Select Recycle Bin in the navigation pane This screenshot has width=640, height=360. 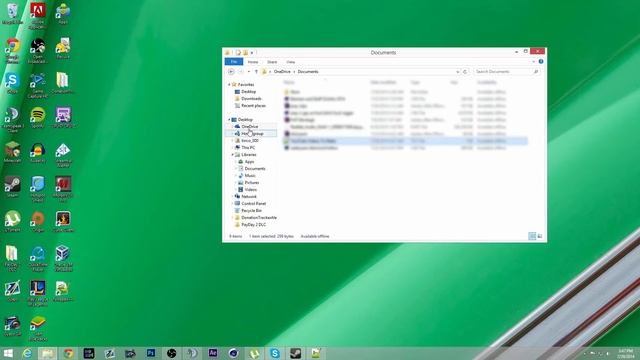click(248, 210)
